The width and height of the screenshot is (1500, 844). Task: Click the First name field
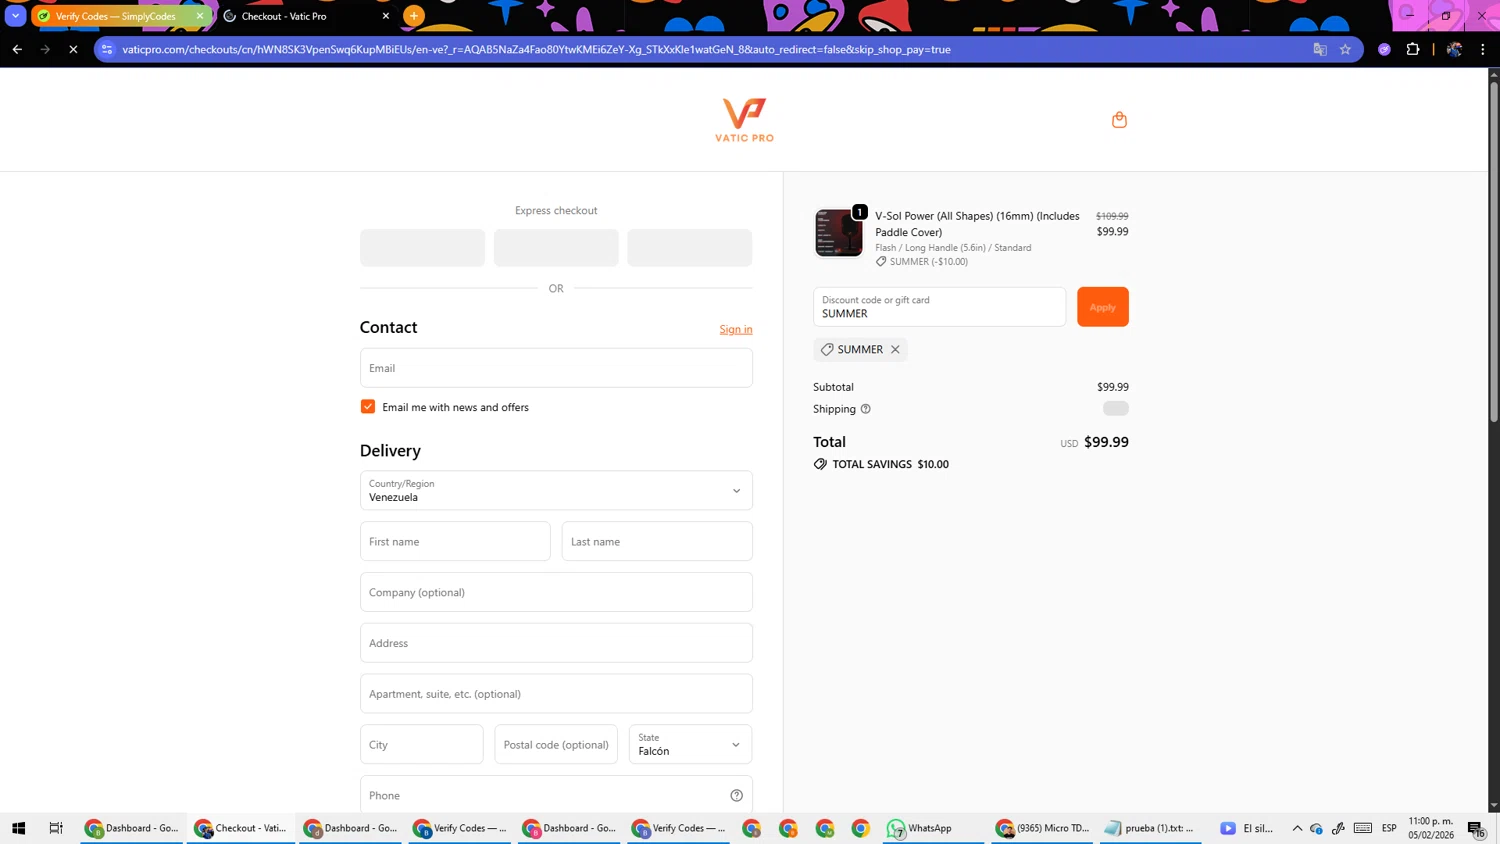tap(455, 542)
